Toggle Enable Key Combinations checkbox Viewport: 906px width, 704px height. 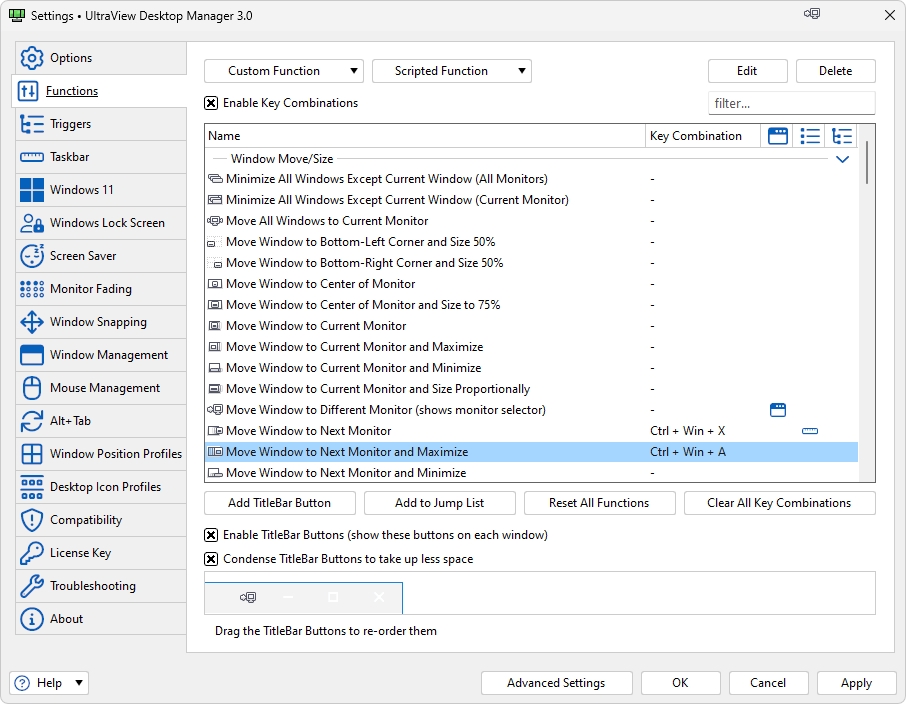pos(211,103)
